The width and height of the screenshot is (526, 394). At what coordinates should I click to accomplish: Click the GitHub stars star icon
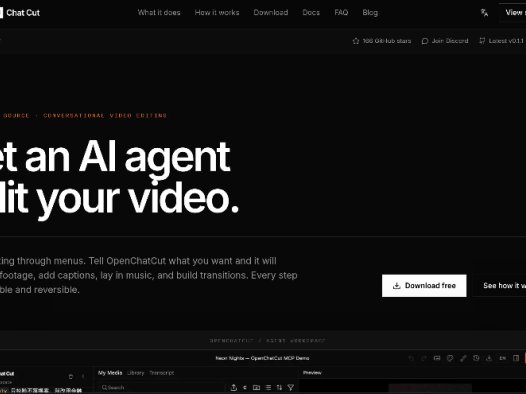click(x=356, y=41)
